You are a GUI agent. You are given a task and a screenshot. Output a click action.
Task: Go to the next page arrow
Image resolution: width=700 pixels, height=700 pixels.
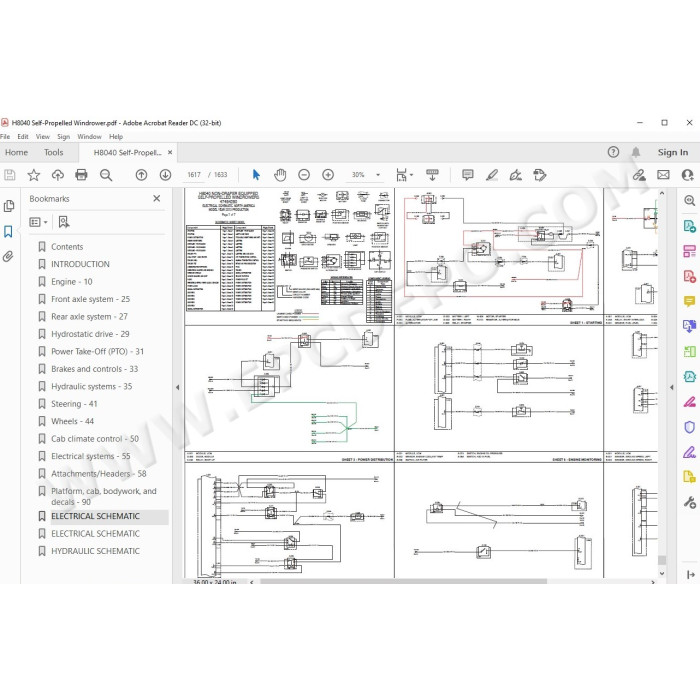[166, 175]
